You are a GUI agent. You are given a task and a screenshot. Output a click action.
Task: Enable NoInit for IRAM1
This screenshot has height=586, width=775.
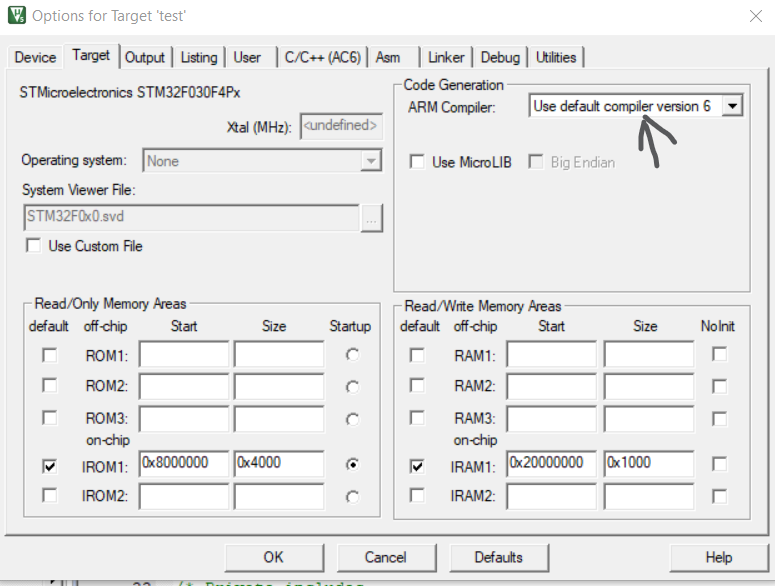[720, 464]
